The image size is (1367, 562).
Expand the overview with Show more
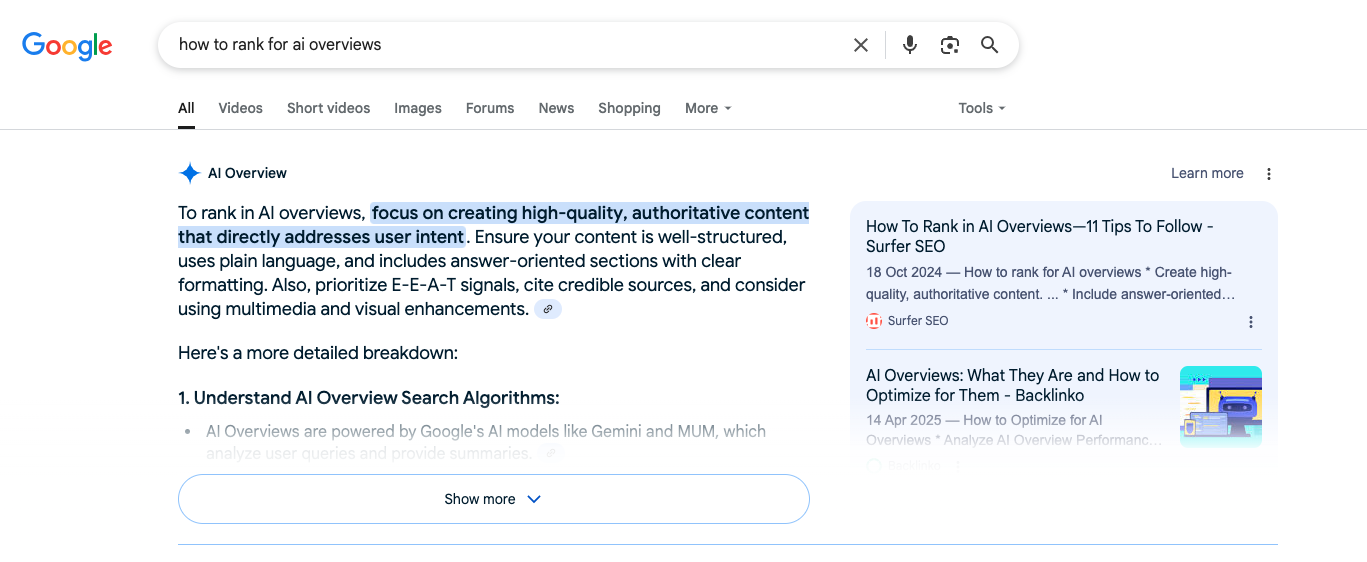click(493, 499)
